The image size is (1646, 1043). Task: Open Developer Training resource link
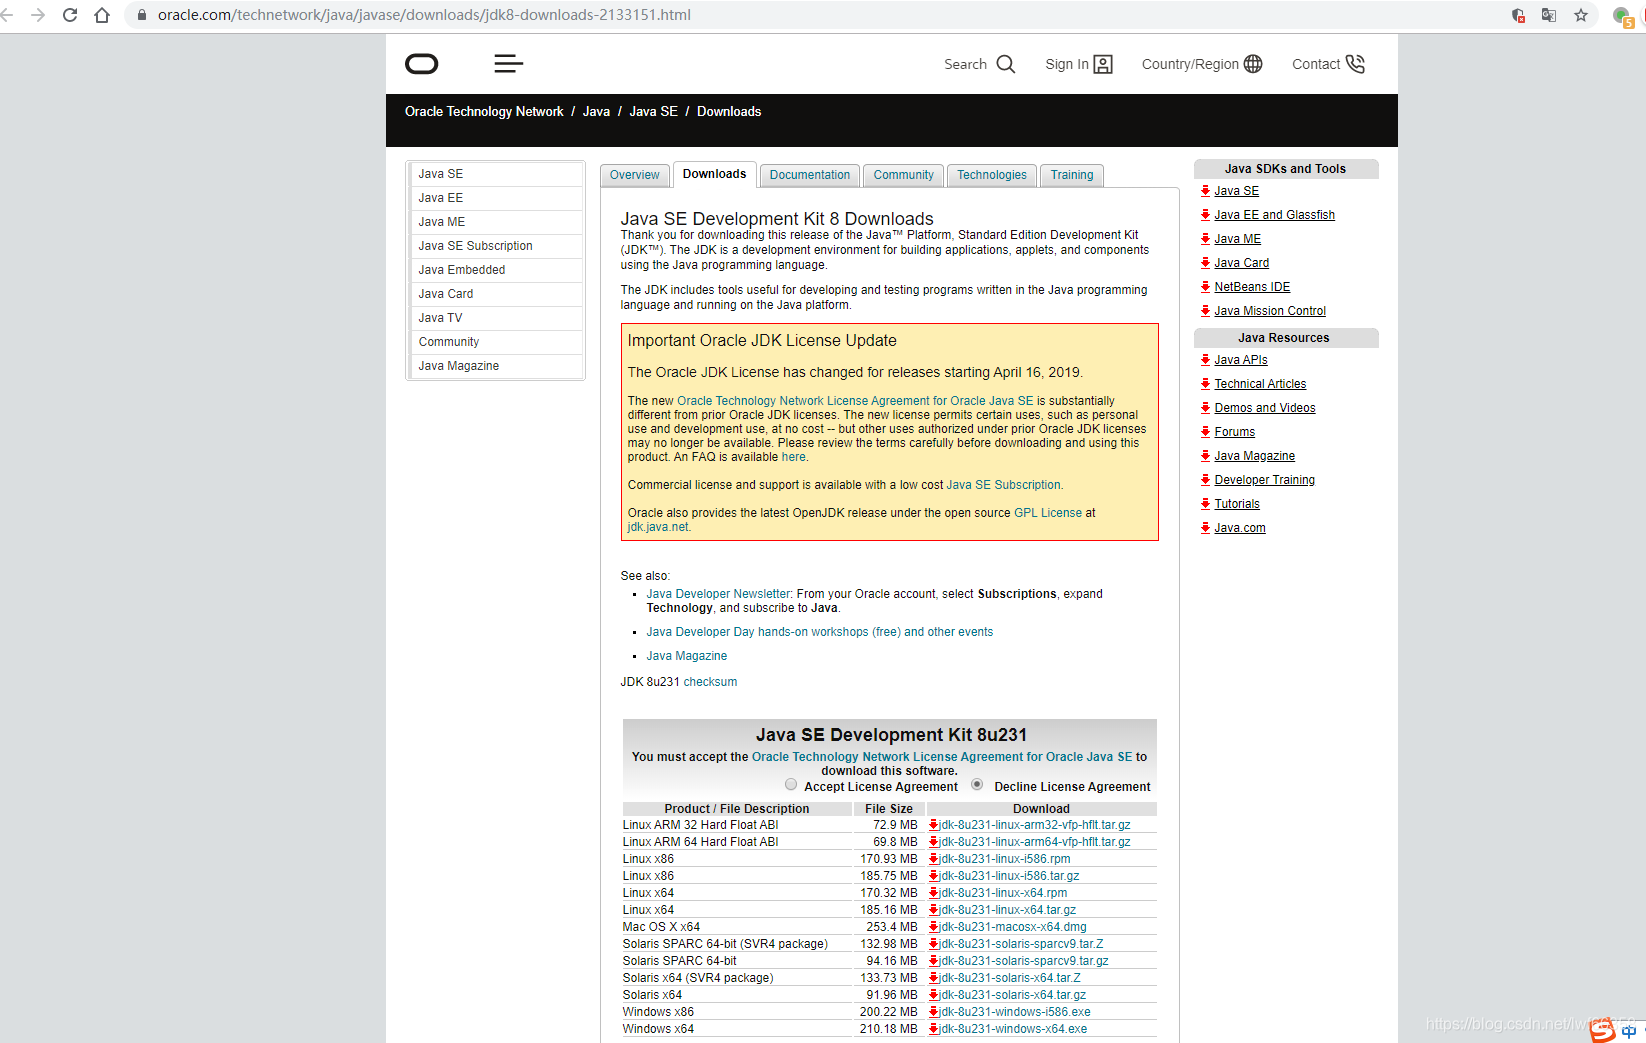1264,480
